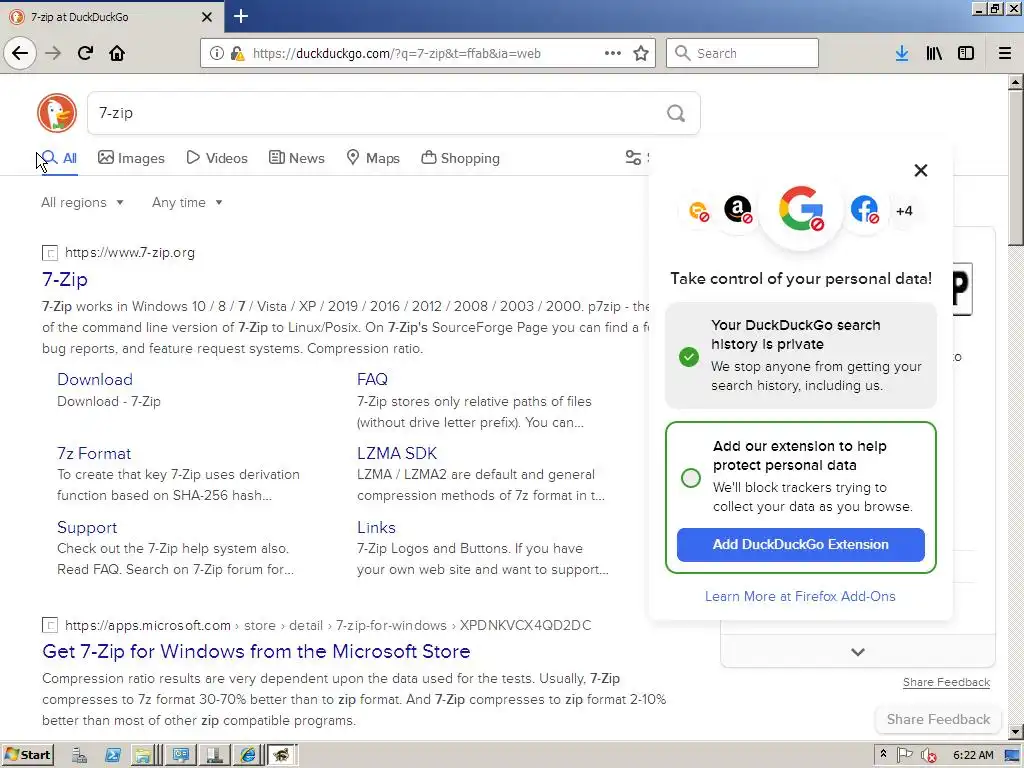Open the Support sitelink

click(x=87, y=528)
